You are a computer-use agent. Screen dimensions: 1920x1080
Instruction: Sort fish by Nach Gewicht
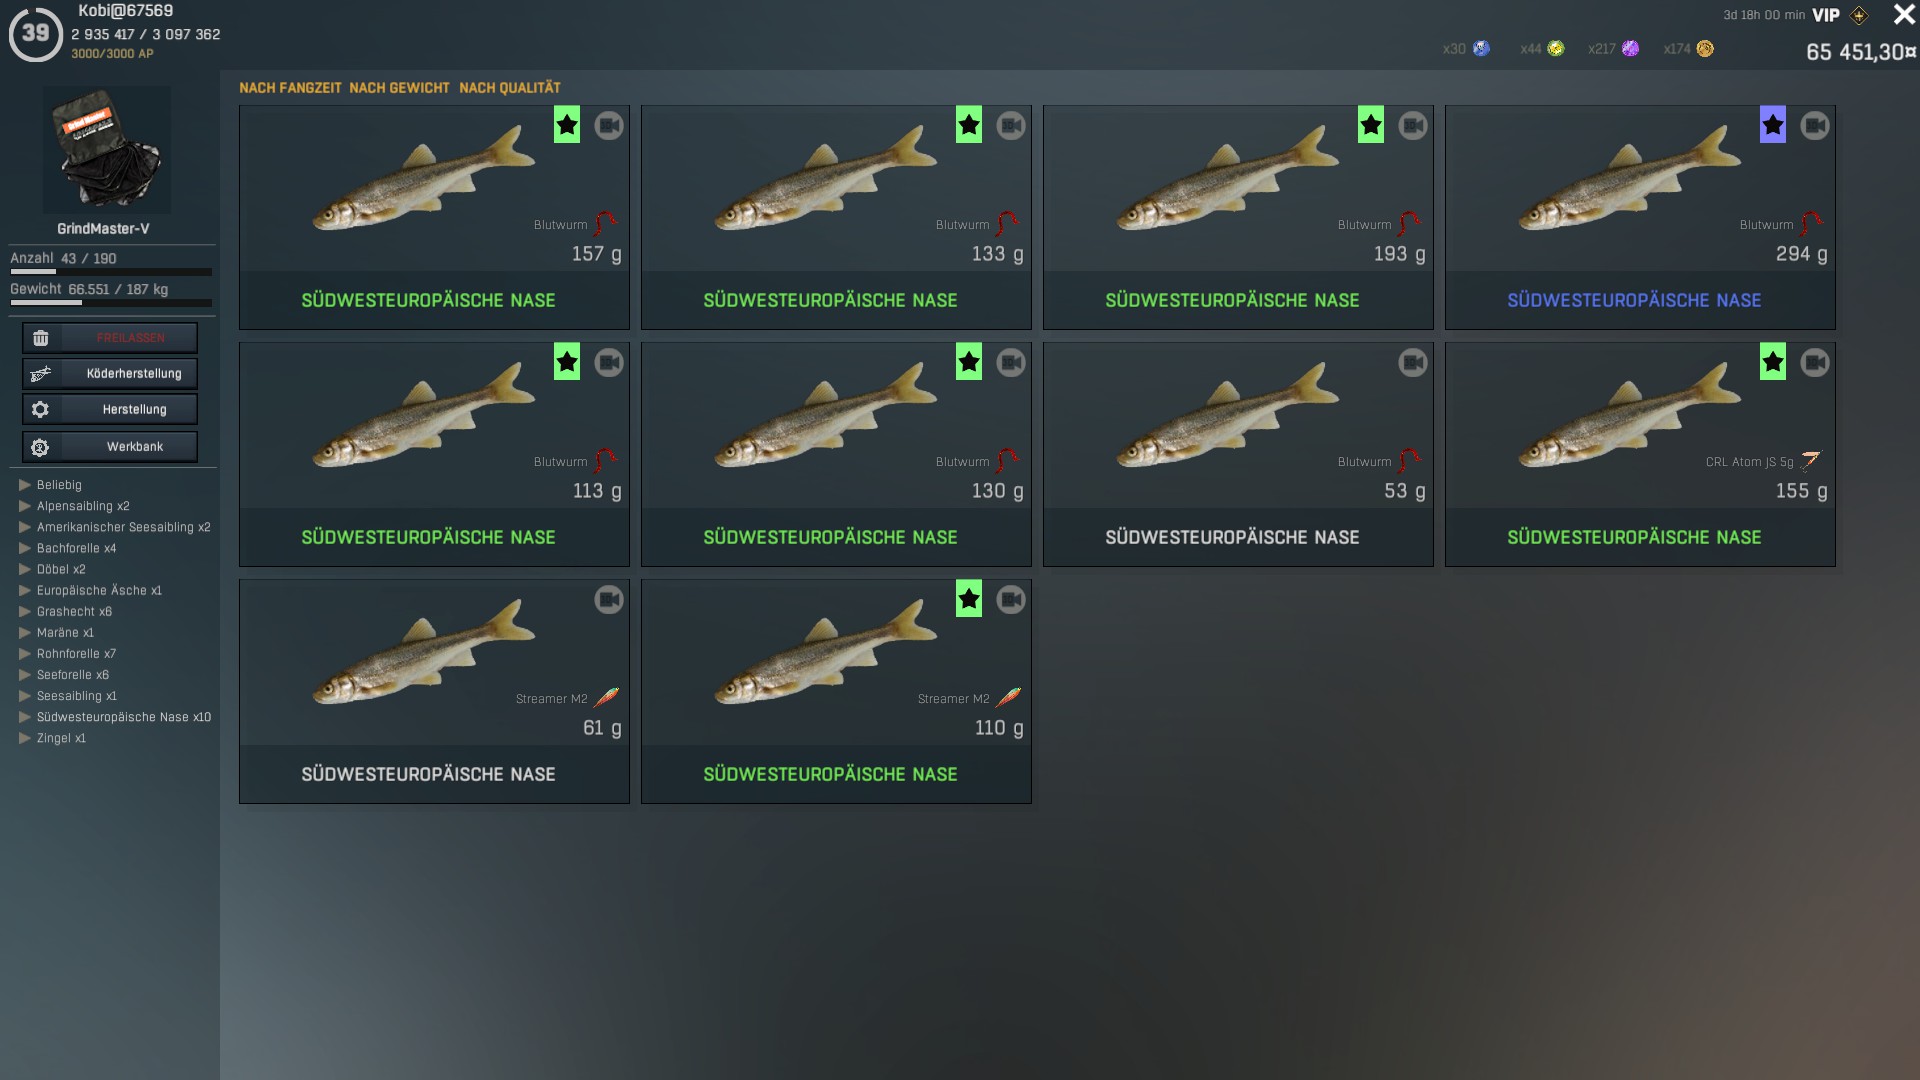click(x=399, y=88)
